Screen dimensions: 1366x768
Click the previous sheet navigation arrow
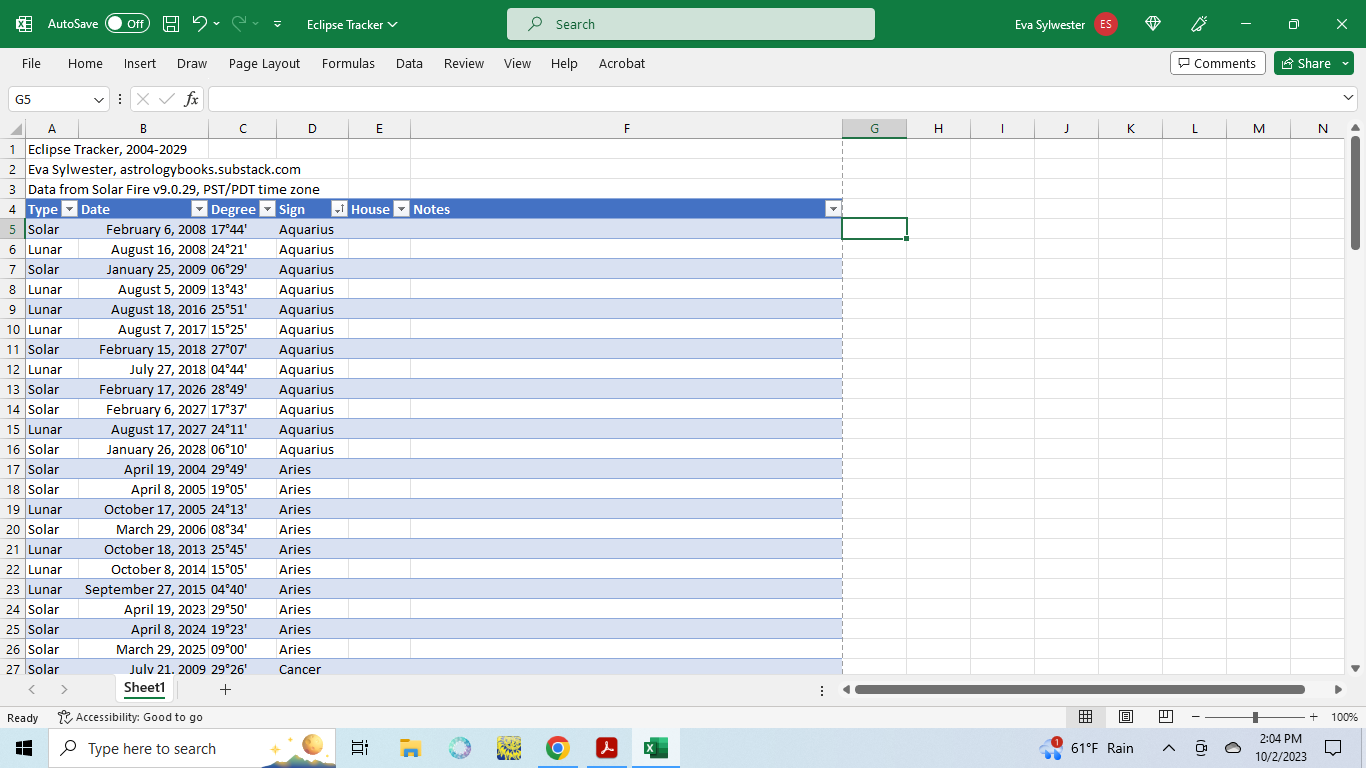pyautogui.click(x=32, y=689)
